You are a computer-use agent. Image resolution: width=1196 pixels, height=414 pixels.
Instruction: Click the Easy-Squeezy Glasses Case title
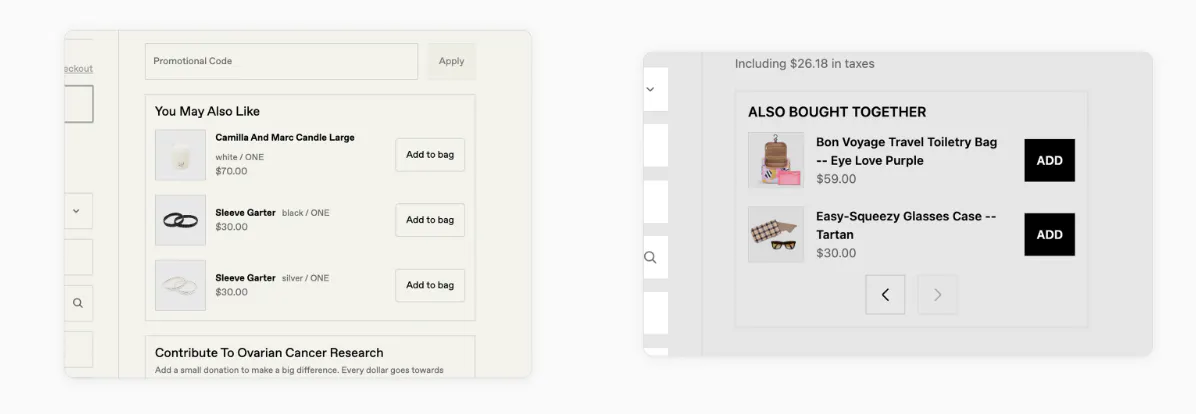coord(906,225)
